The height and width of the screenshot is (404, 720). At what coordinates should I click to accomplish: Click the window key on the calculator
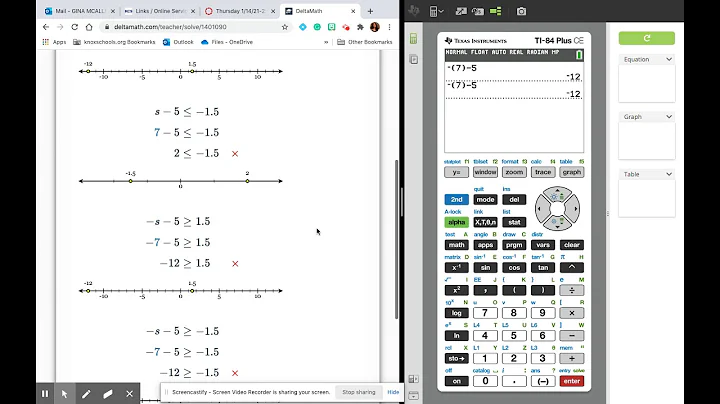[x=485, y=172]
